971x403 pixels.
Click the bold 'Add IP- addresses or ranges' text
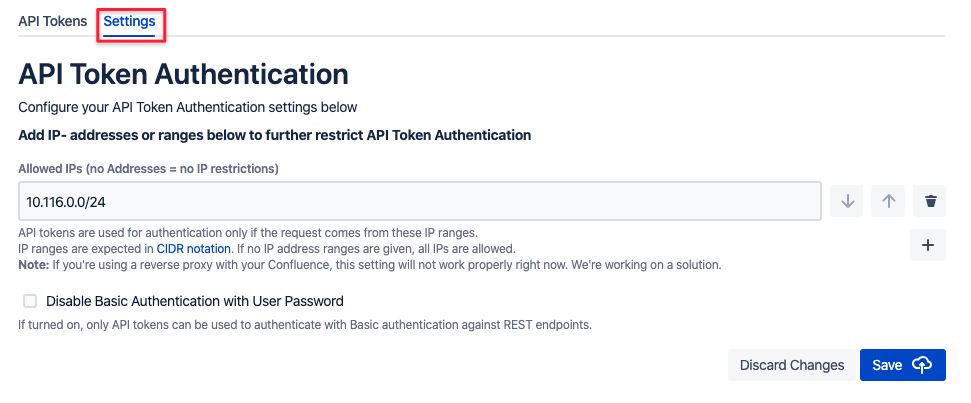(x=274, y=134)
